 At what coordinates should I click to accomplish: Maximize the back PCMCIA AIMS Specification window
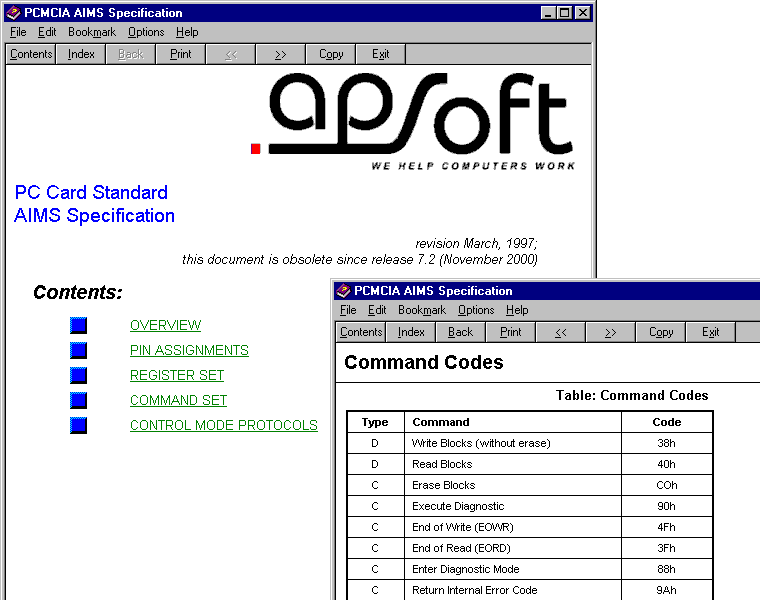click(565, 13)
